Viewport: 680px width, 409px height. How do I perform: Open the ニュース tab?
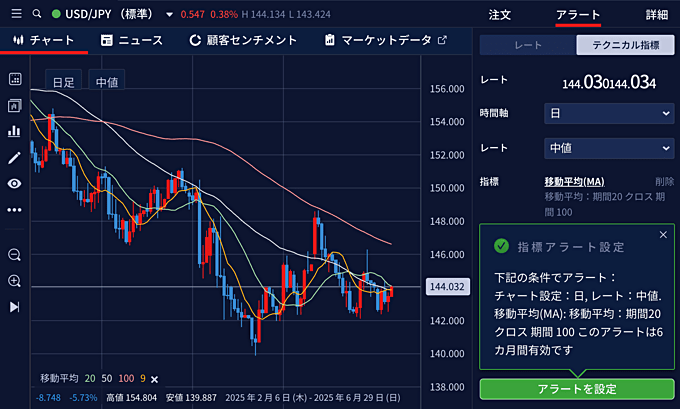click(x=132, y=40)
